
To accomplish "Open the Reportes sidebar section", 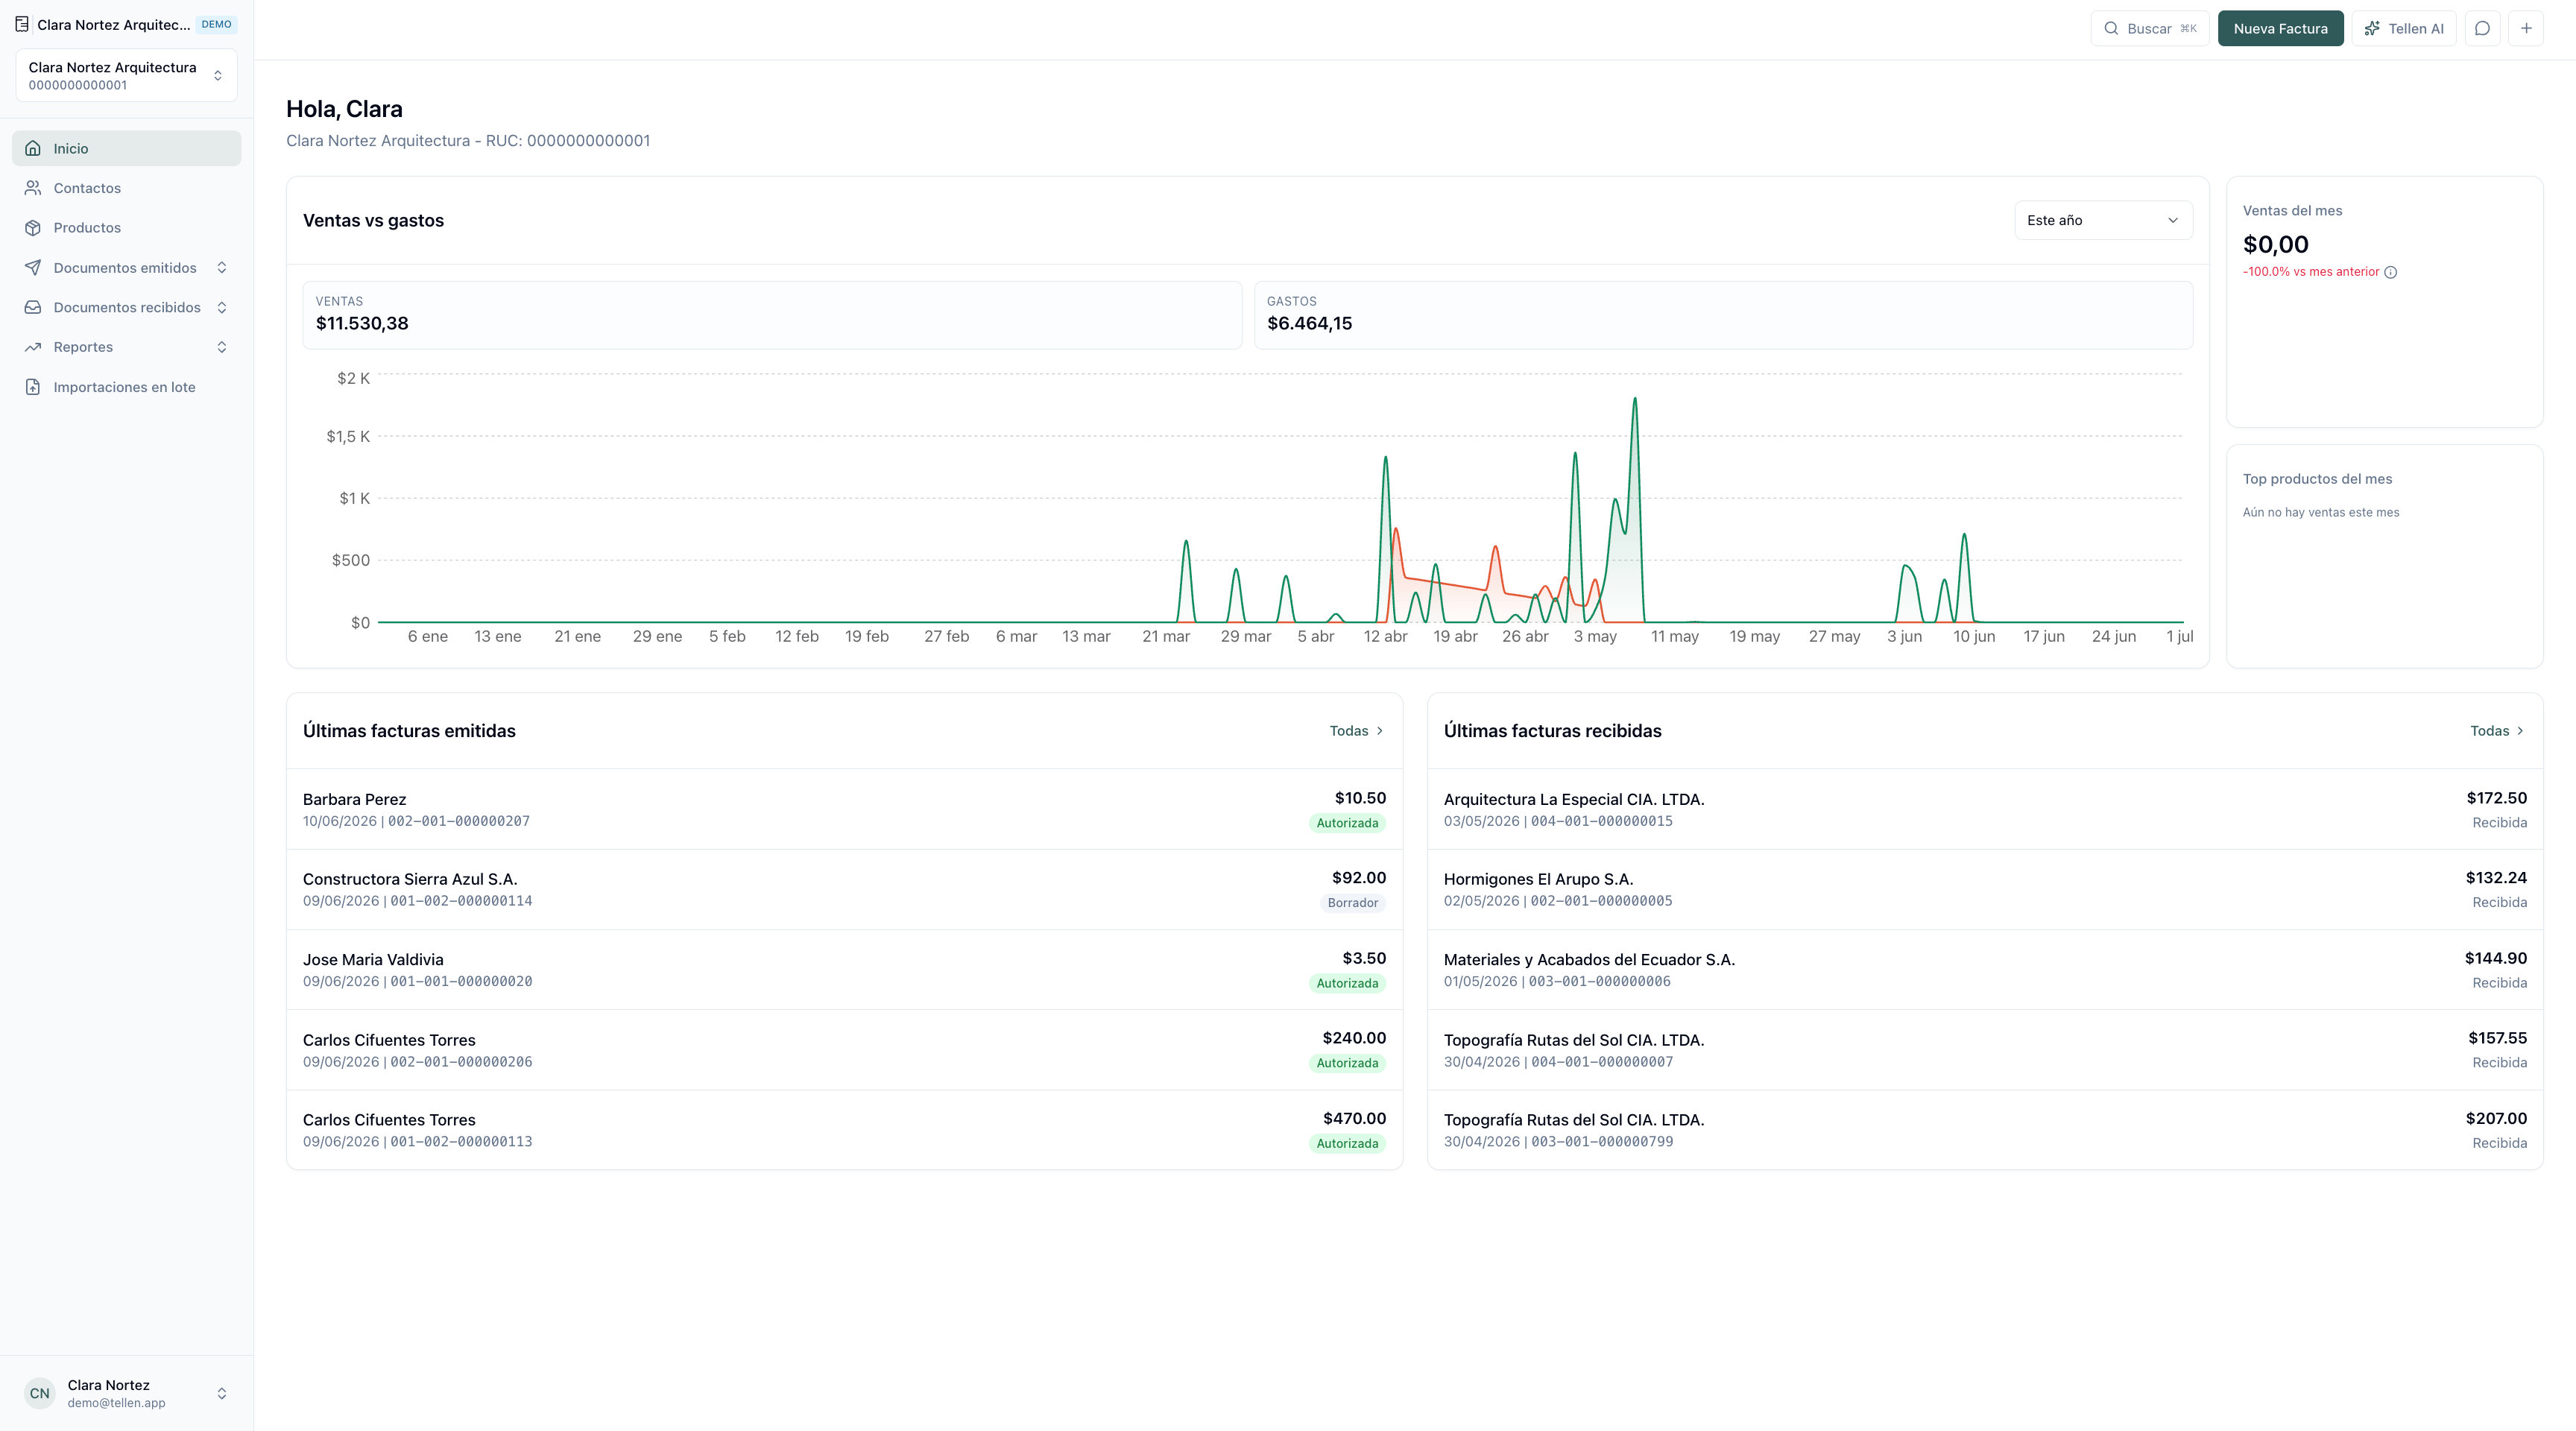I will (126, 347).
